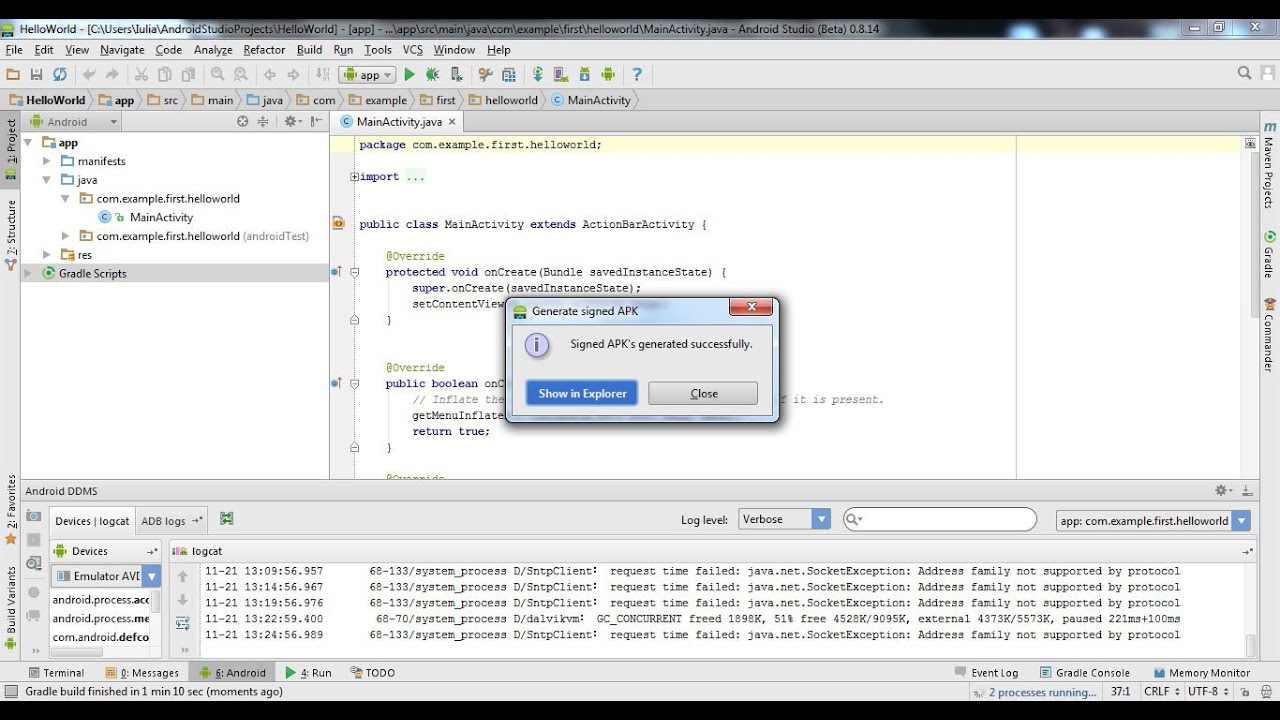
Task: Click the Close button in dialog
Action: point(703,394)
